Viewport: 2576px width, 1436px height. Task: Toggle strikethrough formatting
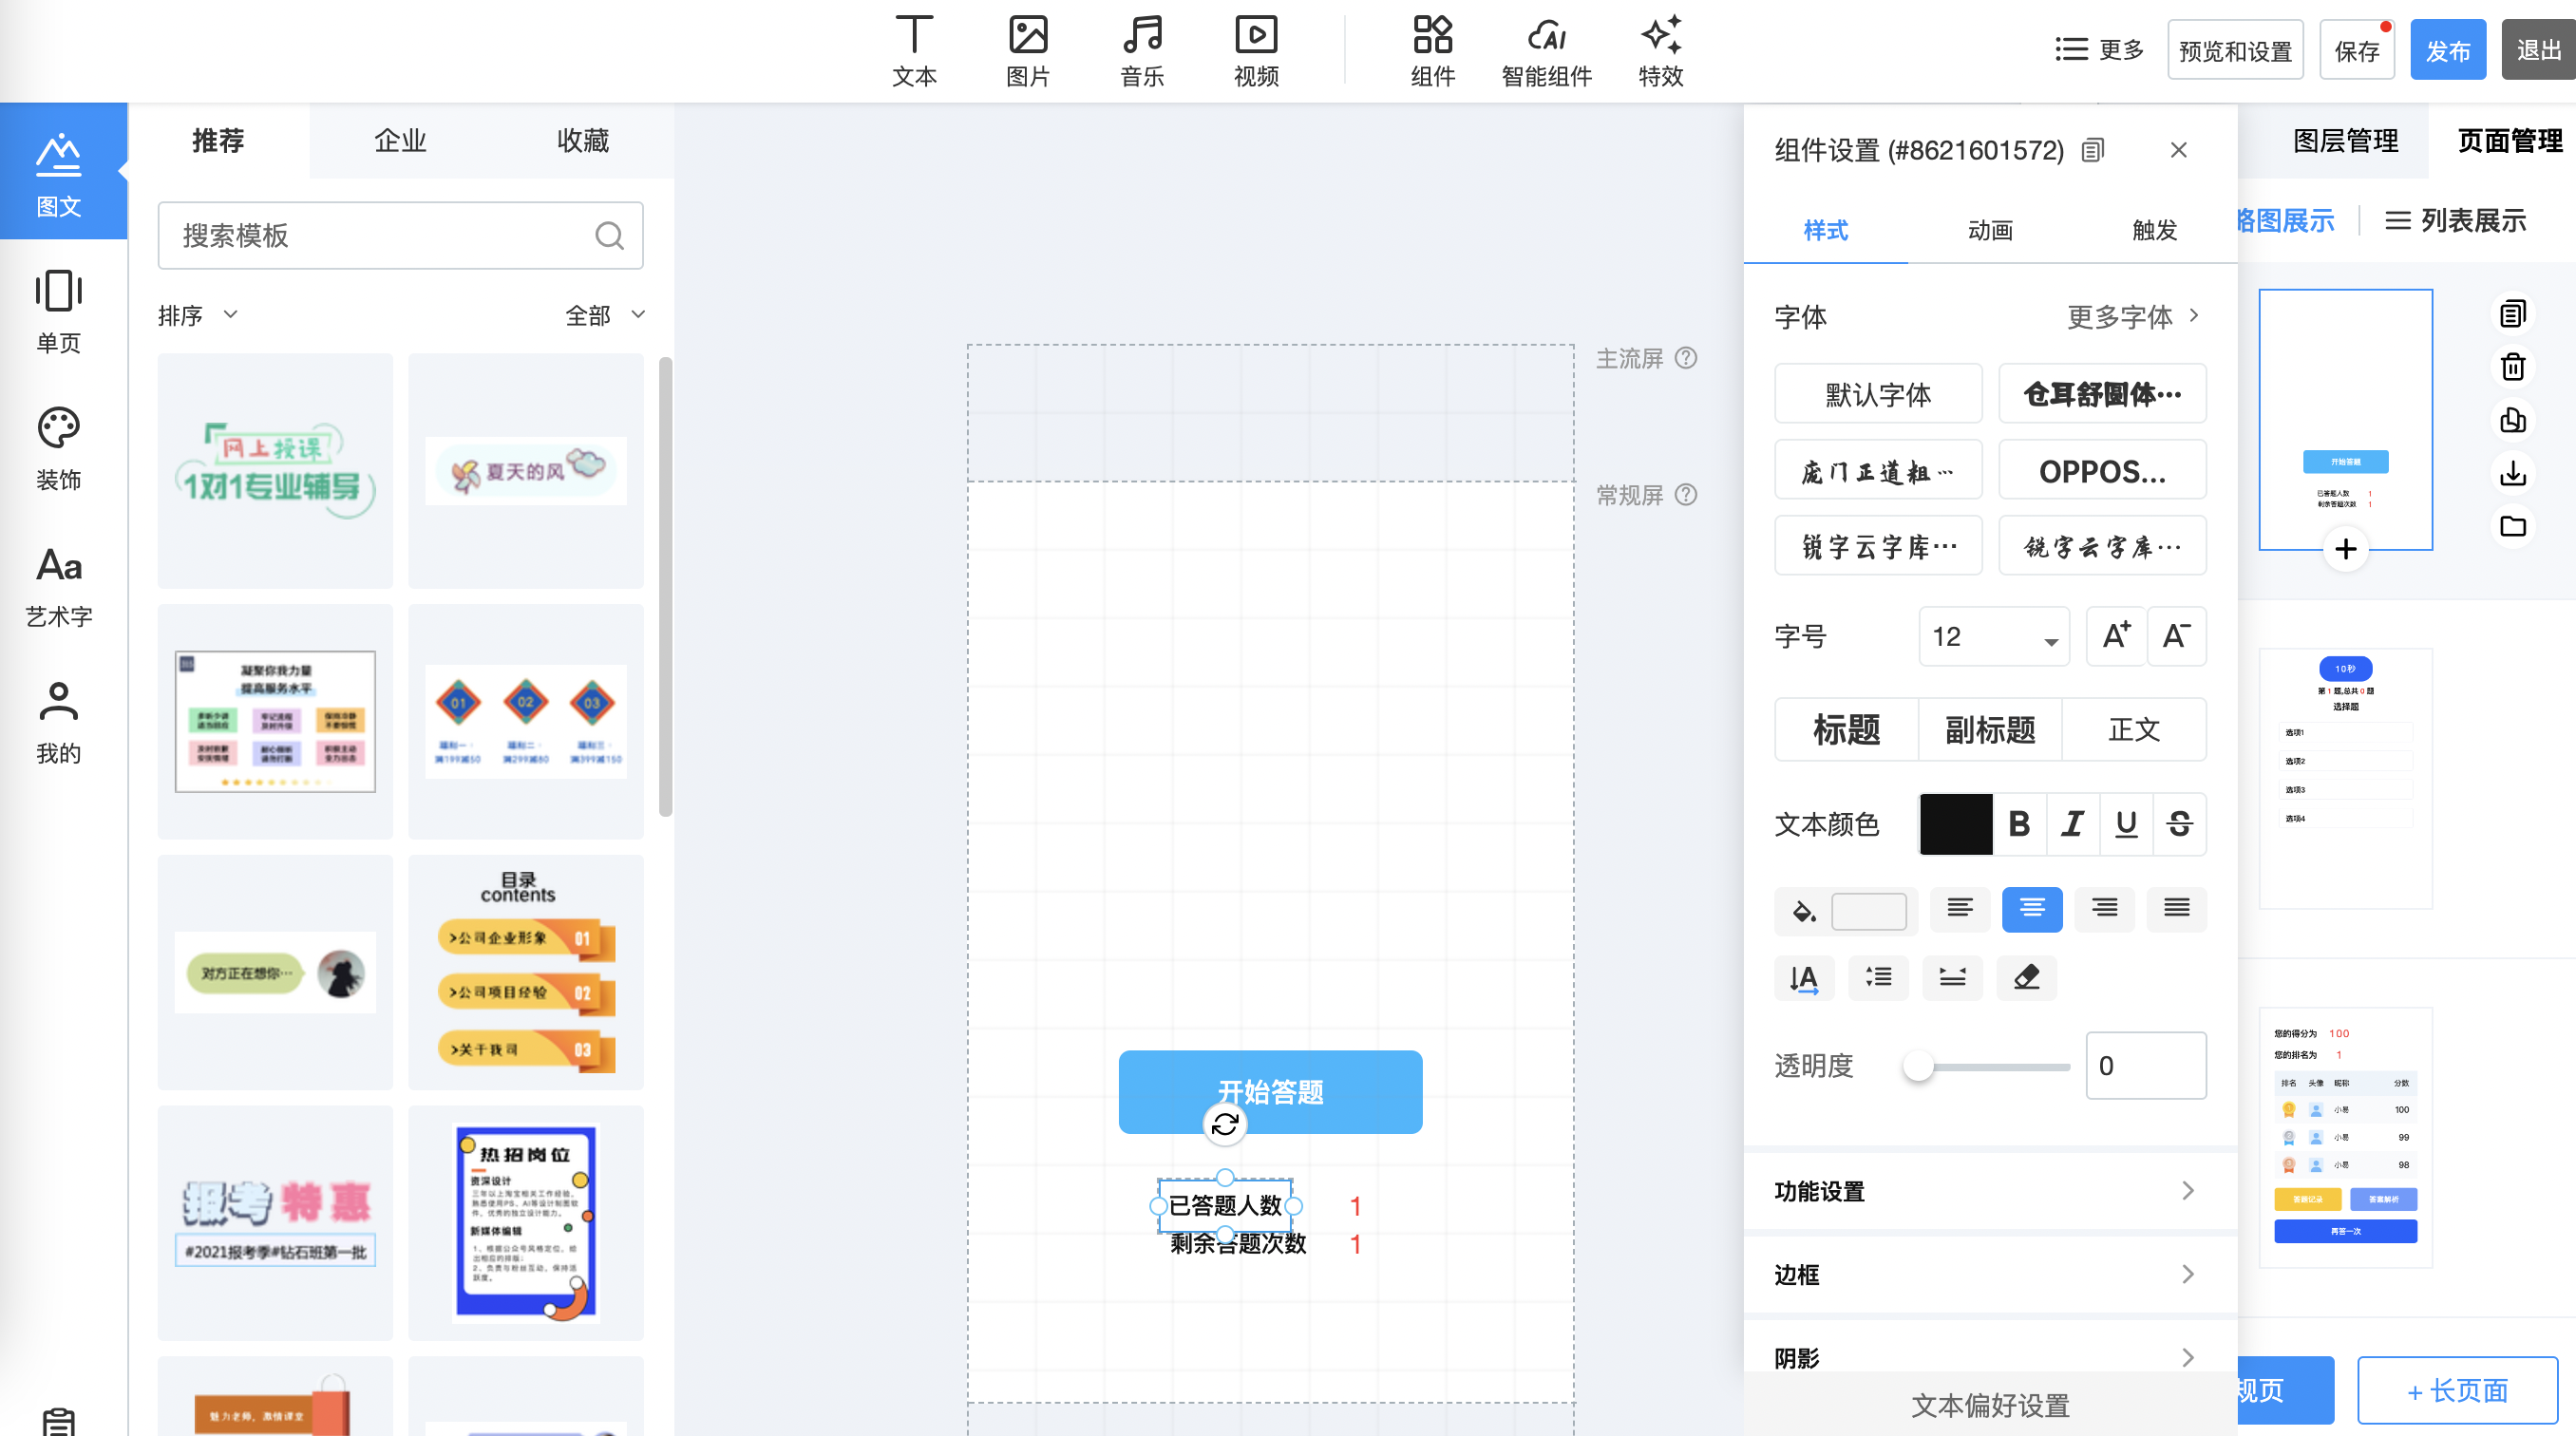[2179, 824]
